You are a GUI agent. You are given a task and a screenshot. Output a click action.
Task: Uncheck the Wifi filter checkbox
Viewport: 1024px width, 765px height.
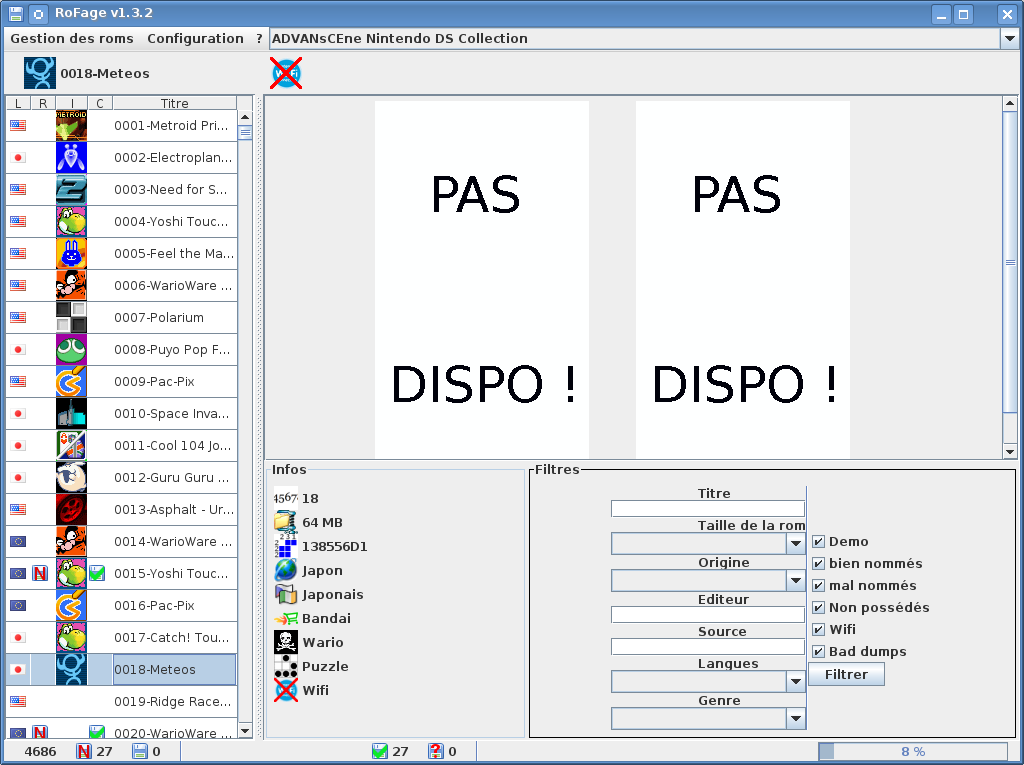(818, 630)
